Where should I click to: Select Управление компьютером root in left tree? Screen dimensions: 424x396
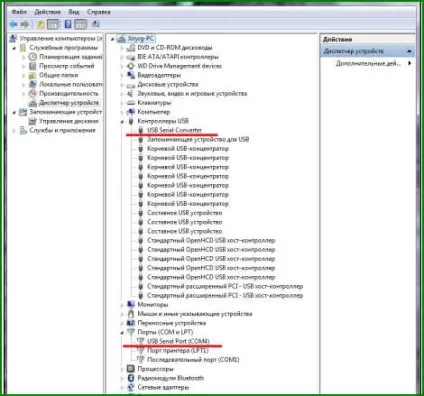pyautogui.click(x=61, y=38)
